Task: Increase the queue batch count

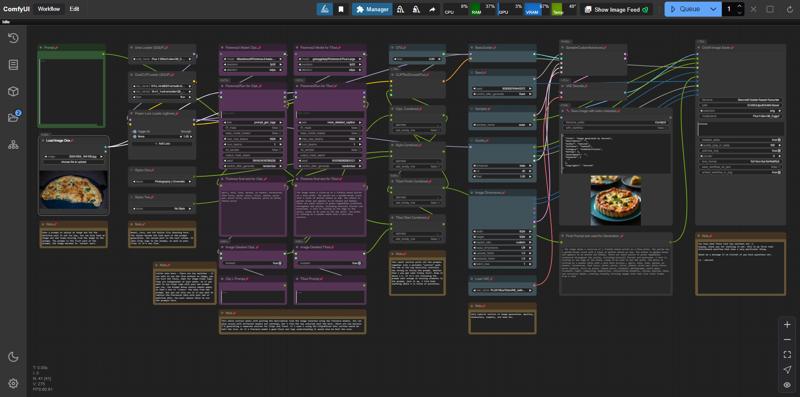Action: pyautogui.click(x=740, y=6)
